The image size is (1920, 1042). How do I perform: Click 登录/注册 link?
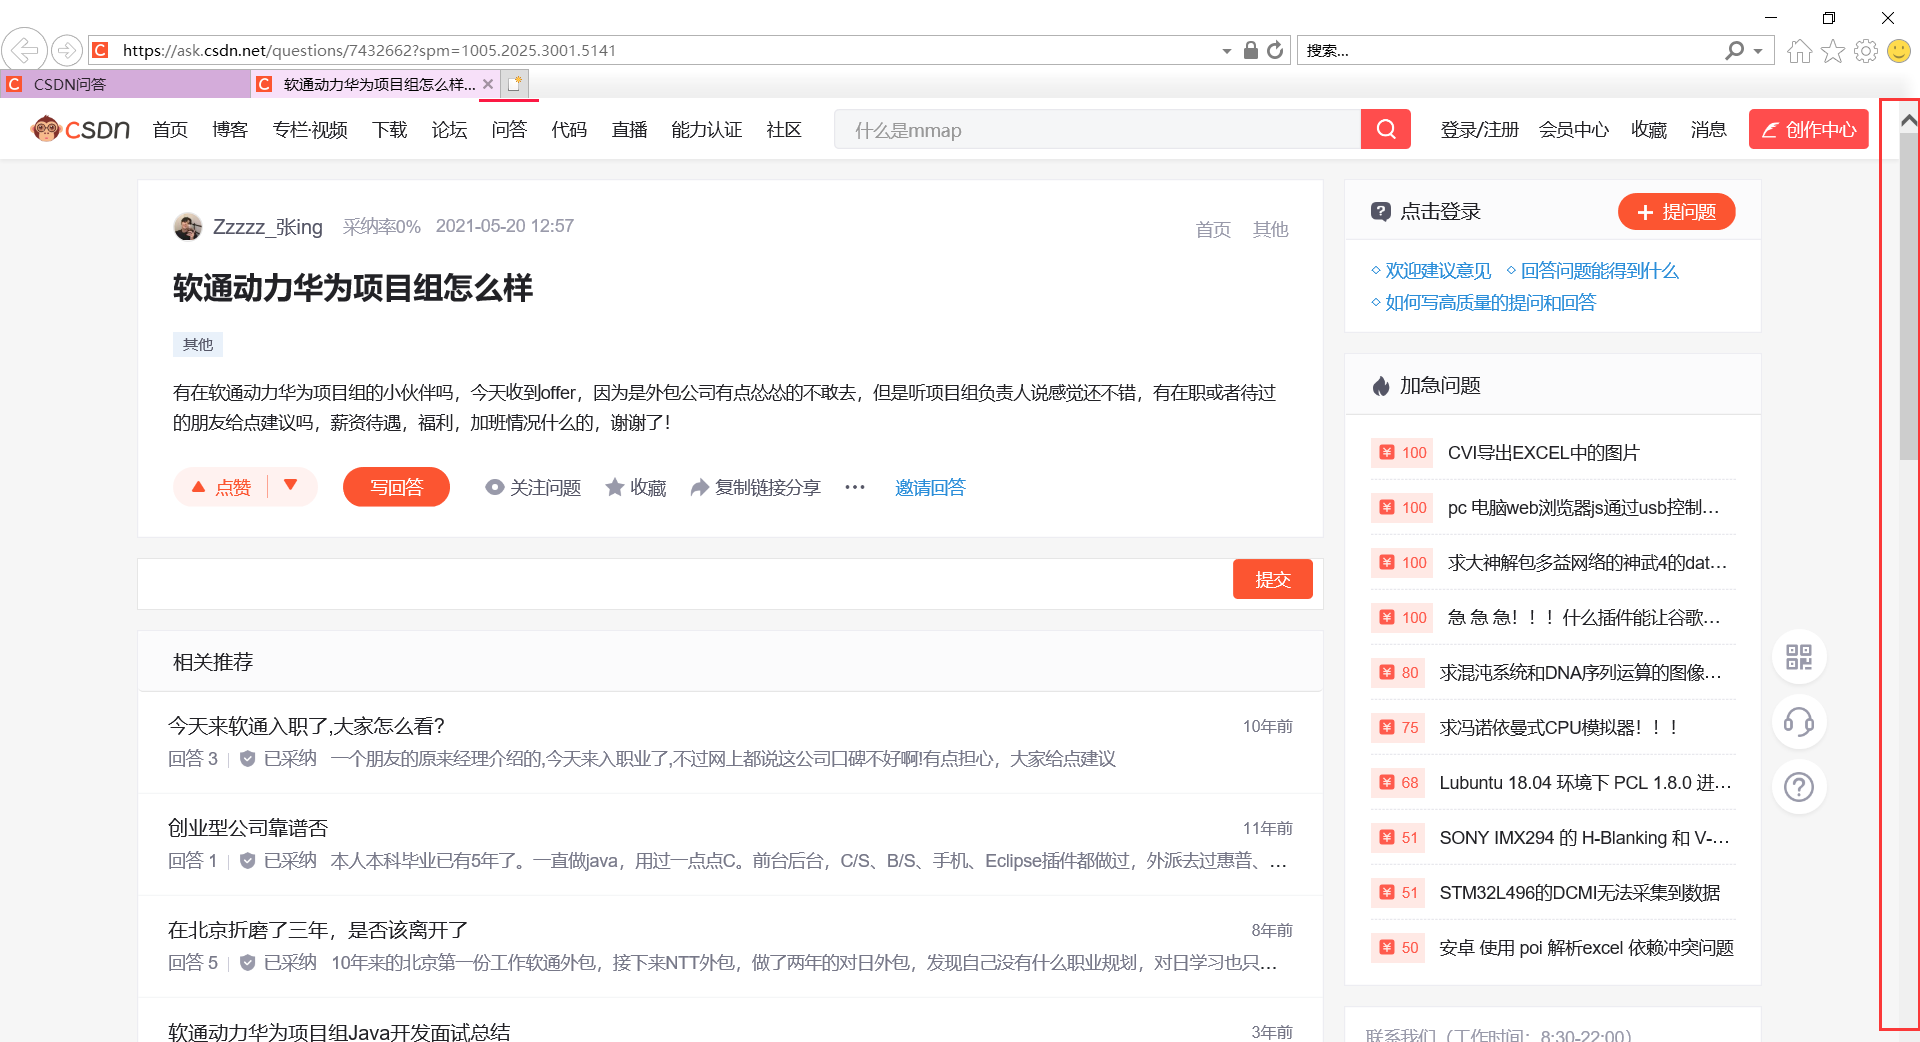click(x=1479, y=129)
